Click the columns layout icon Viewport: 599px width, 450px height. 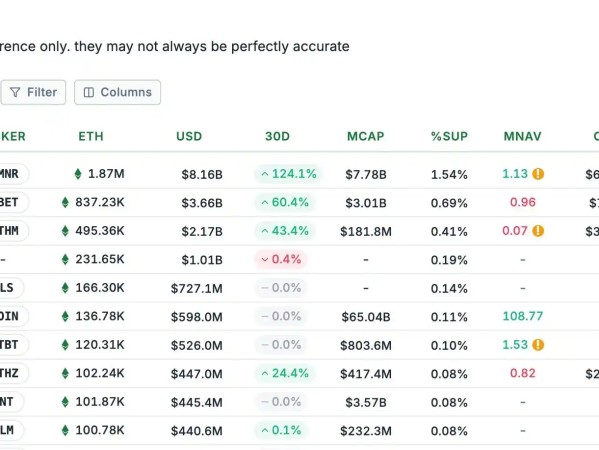tap(89, 92)
